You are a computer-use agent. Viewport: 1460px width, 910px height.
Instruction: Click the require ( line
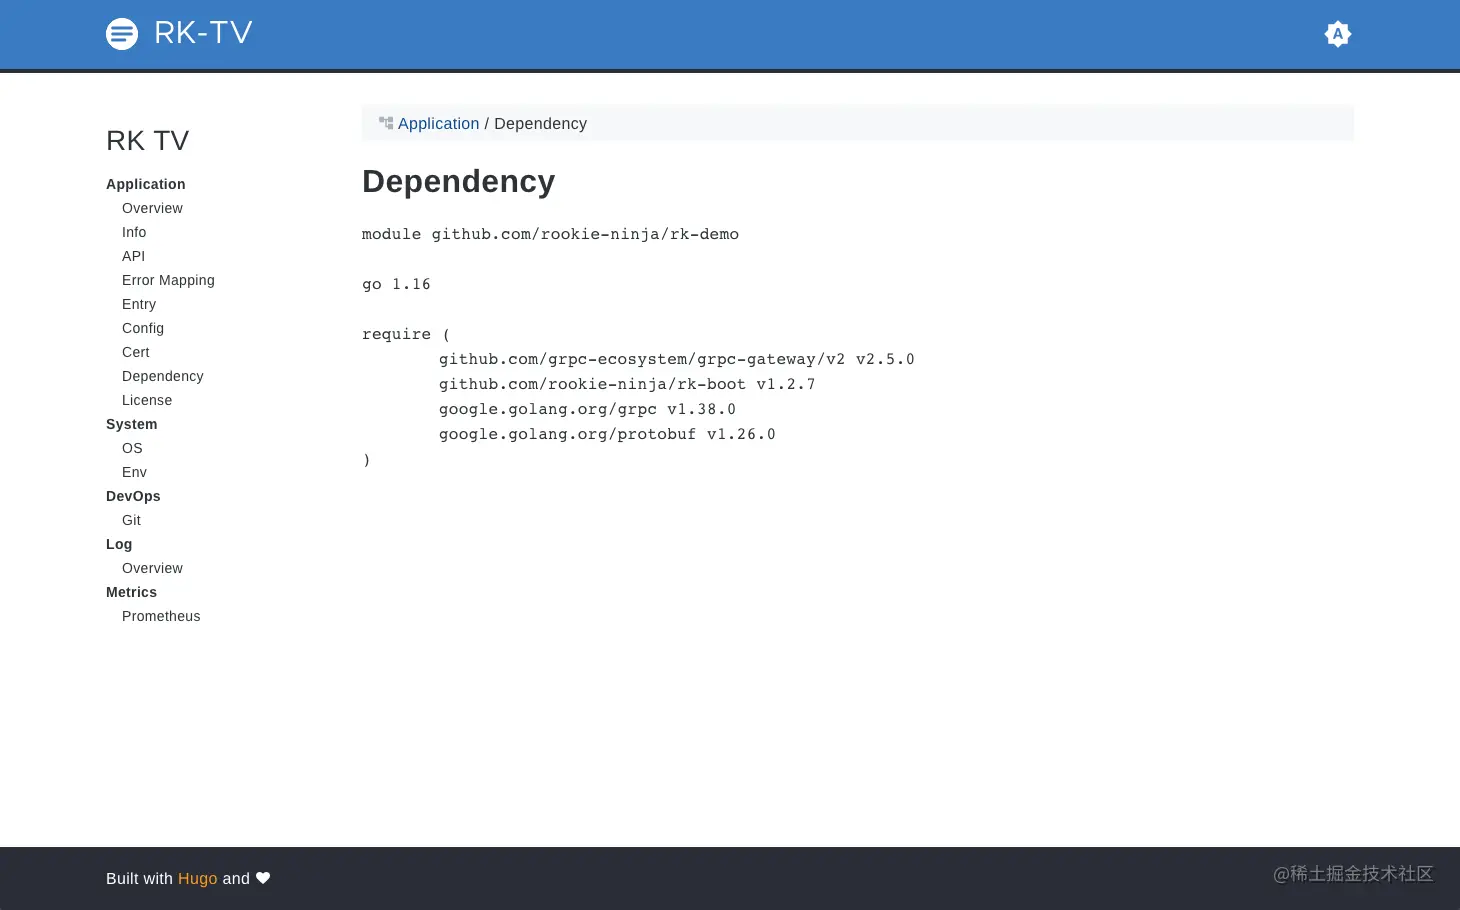(406, 334)
